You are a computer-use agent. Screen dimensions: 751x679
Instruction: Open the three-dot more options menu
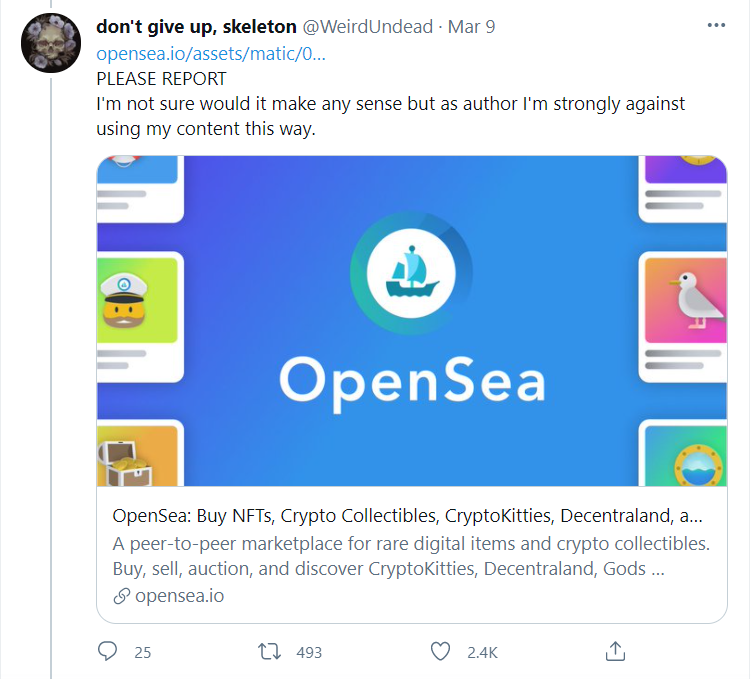click(x=716, y=25)
